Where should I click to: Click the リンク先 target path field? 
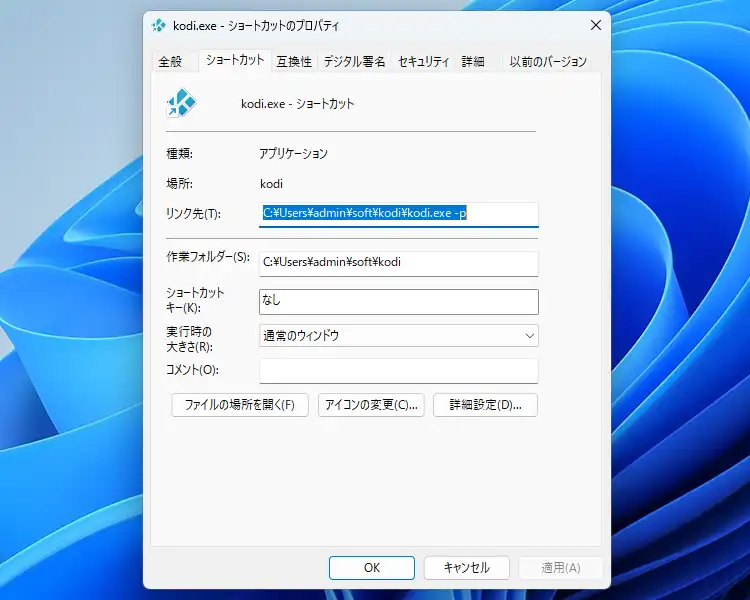pos(399,214)
